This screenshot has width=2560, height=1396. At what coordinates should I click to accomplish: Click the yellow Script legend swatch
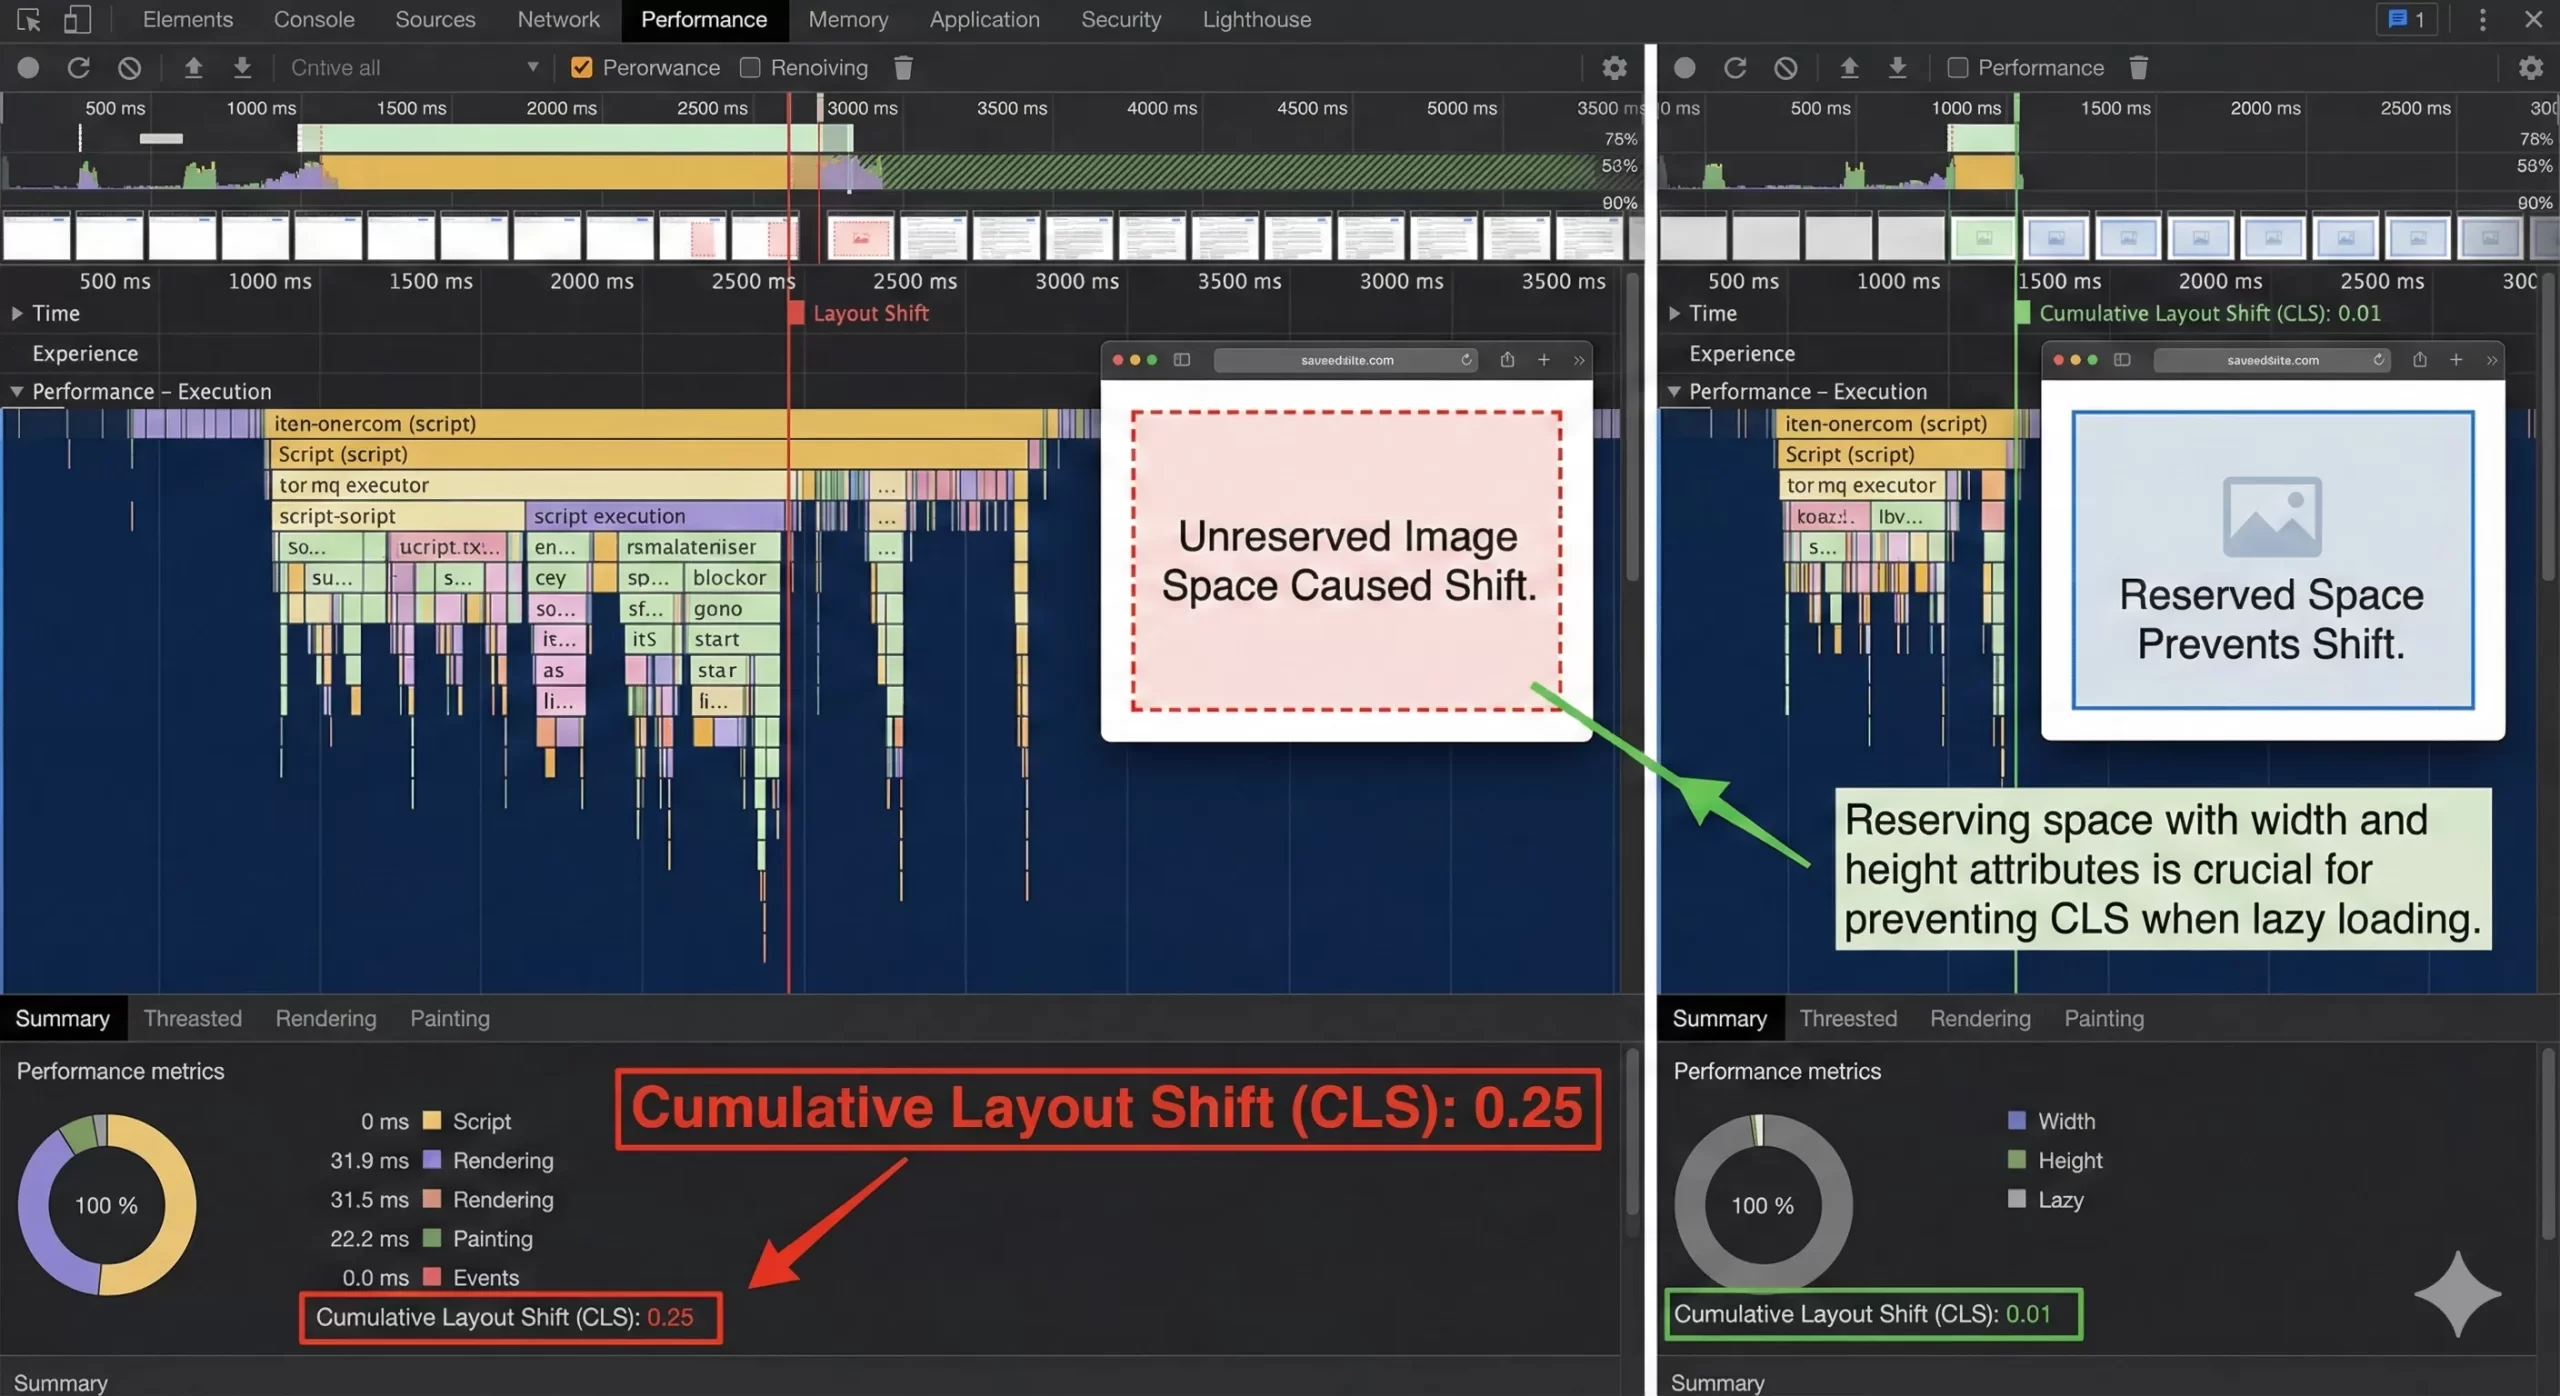pos(431,1121)
